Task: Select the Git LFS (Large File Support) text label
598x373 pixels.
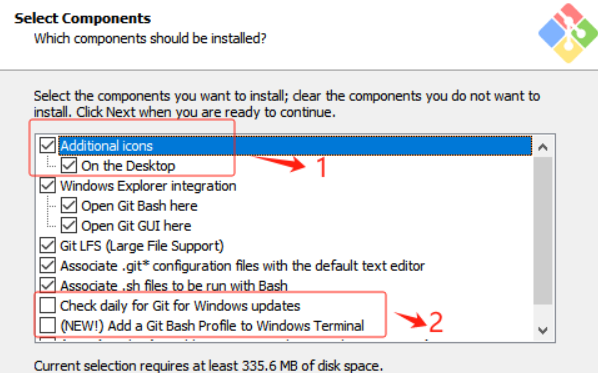Action: [142, 246]
